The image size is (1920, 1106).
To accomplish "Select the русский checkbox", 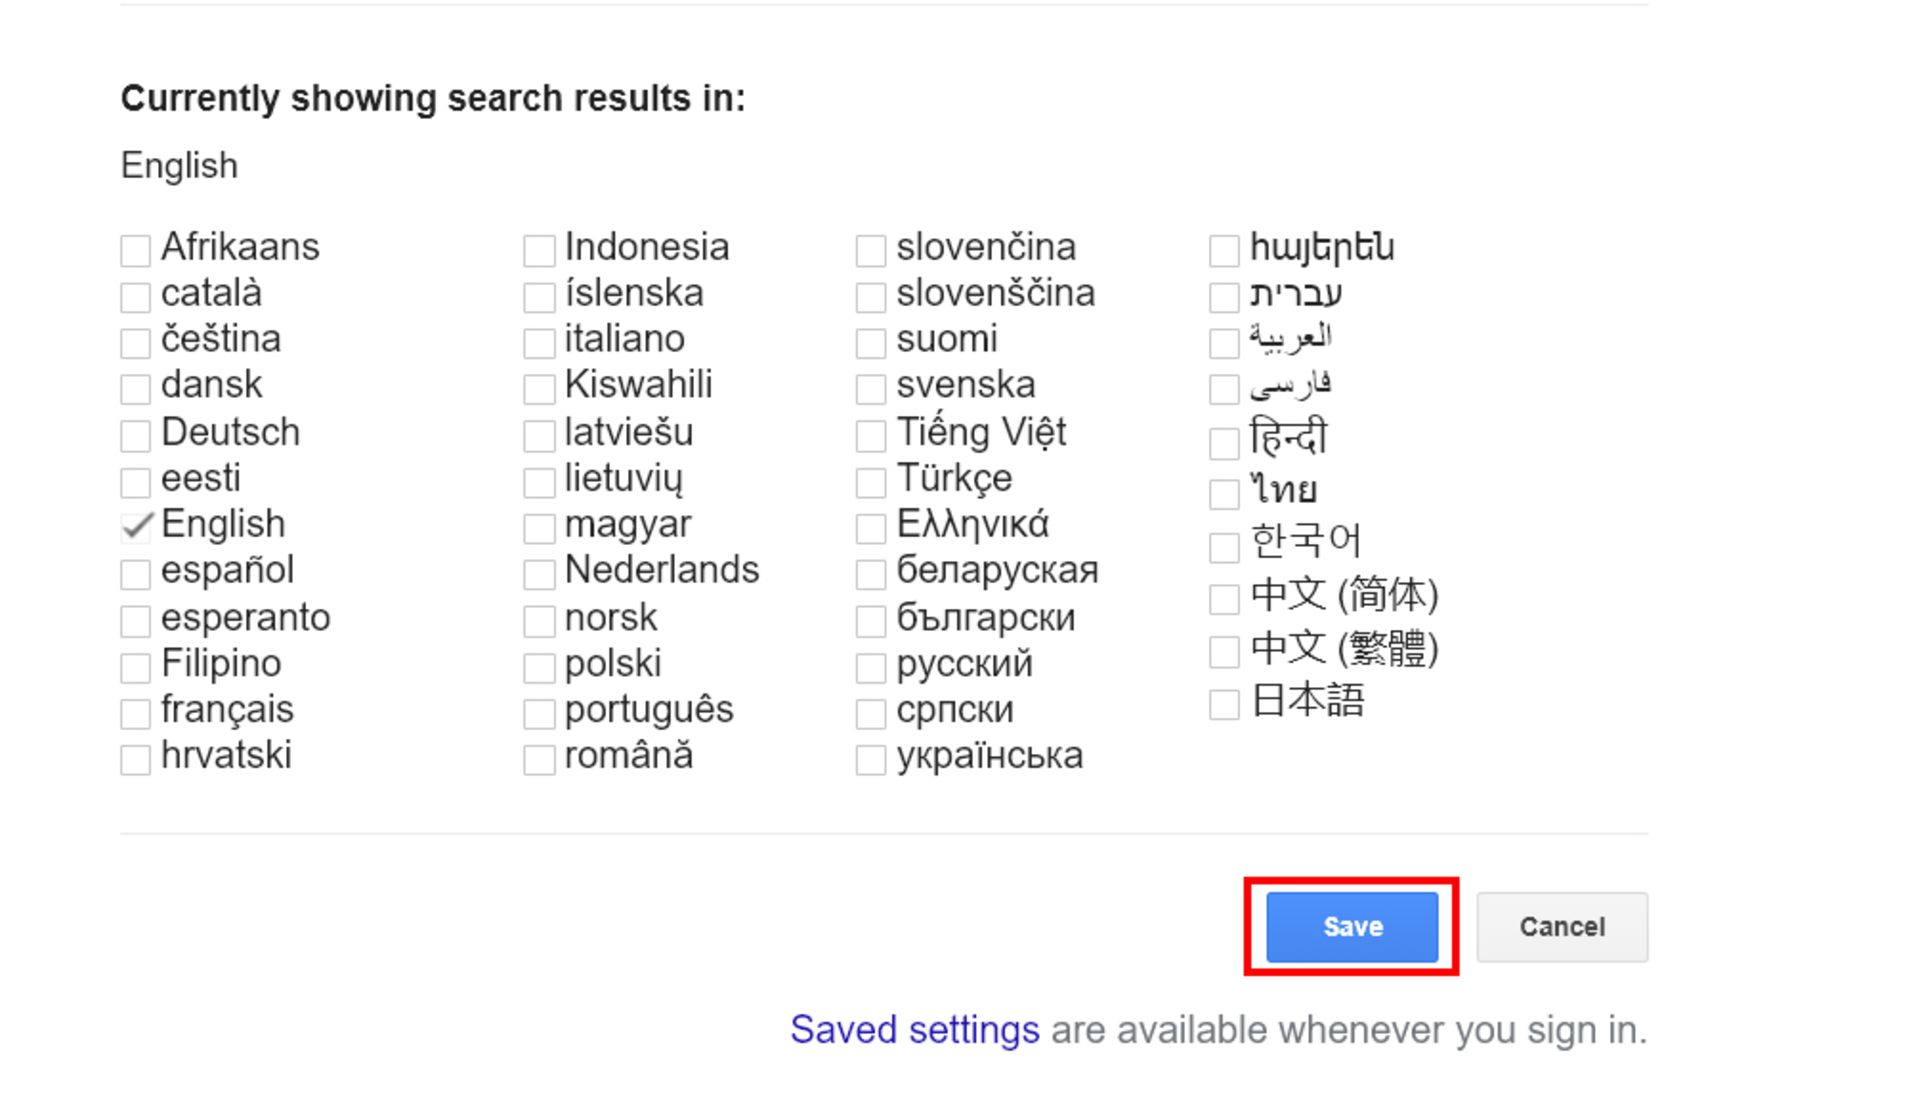I will [x=871, y=667].
